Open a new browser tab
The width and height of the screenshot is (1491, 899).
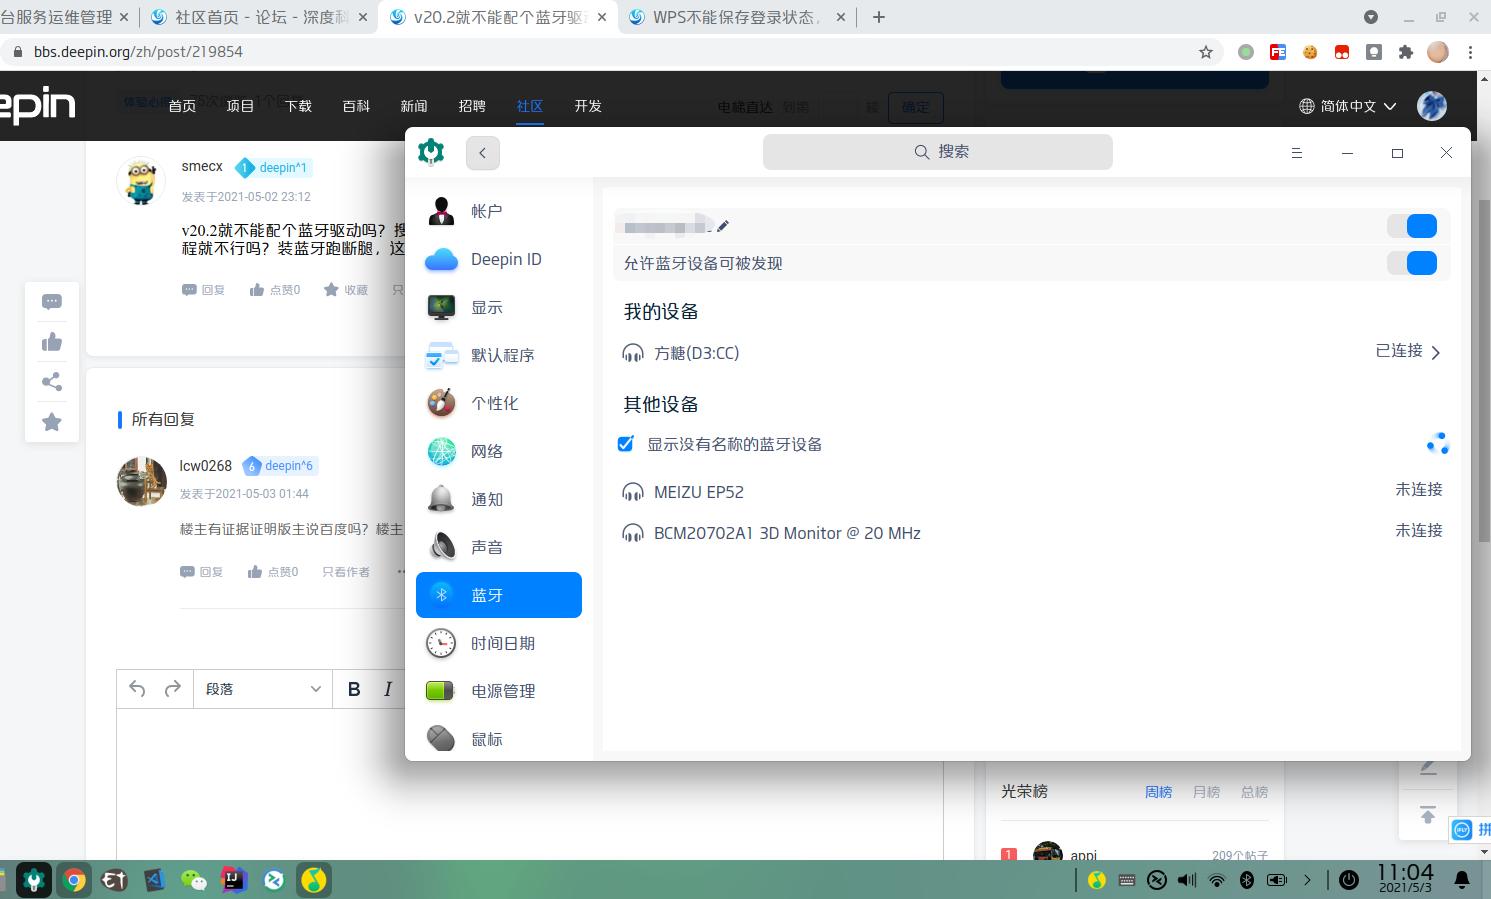[x=879, y=17]
